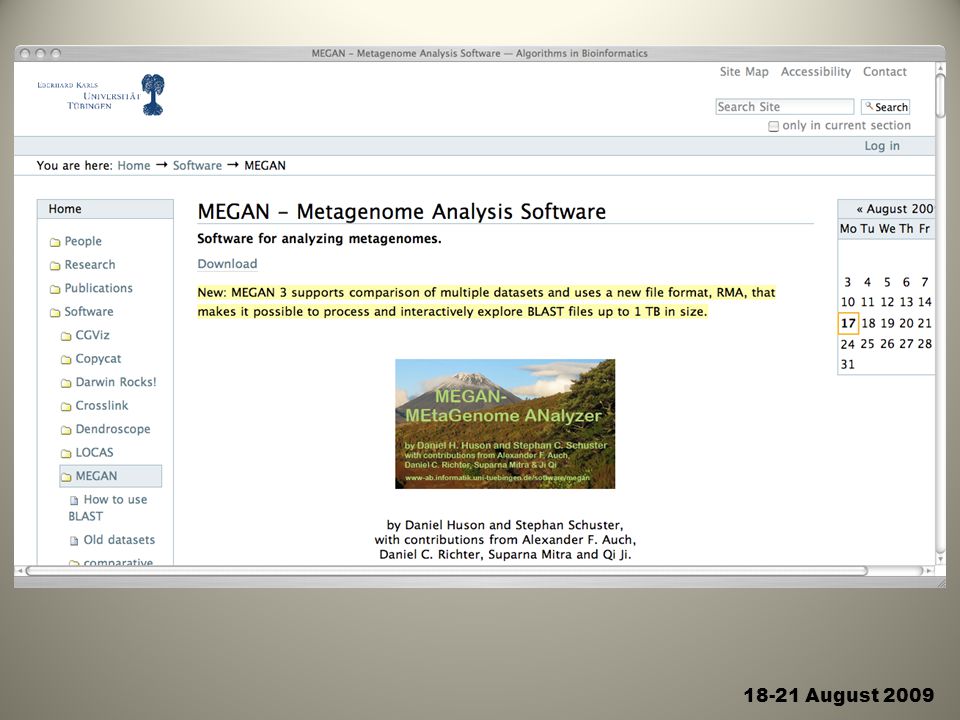Click the vertical scrollbar down arrow
The image size is (960, 720).
click(x=940, y=560)
